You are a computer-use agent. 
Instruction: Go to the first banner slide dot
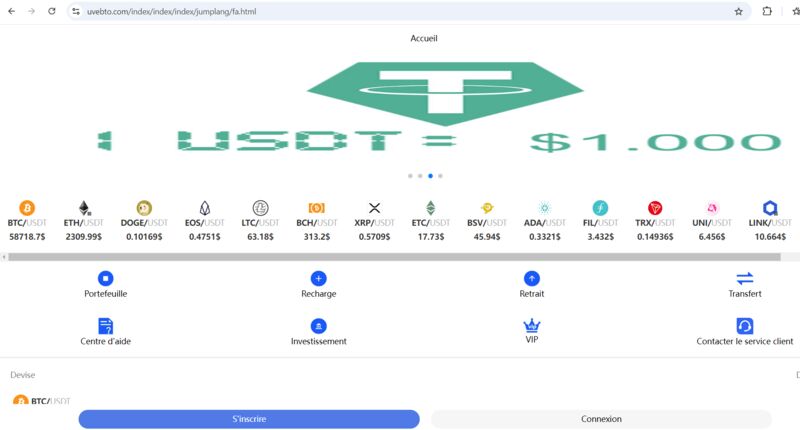[410, 176]
